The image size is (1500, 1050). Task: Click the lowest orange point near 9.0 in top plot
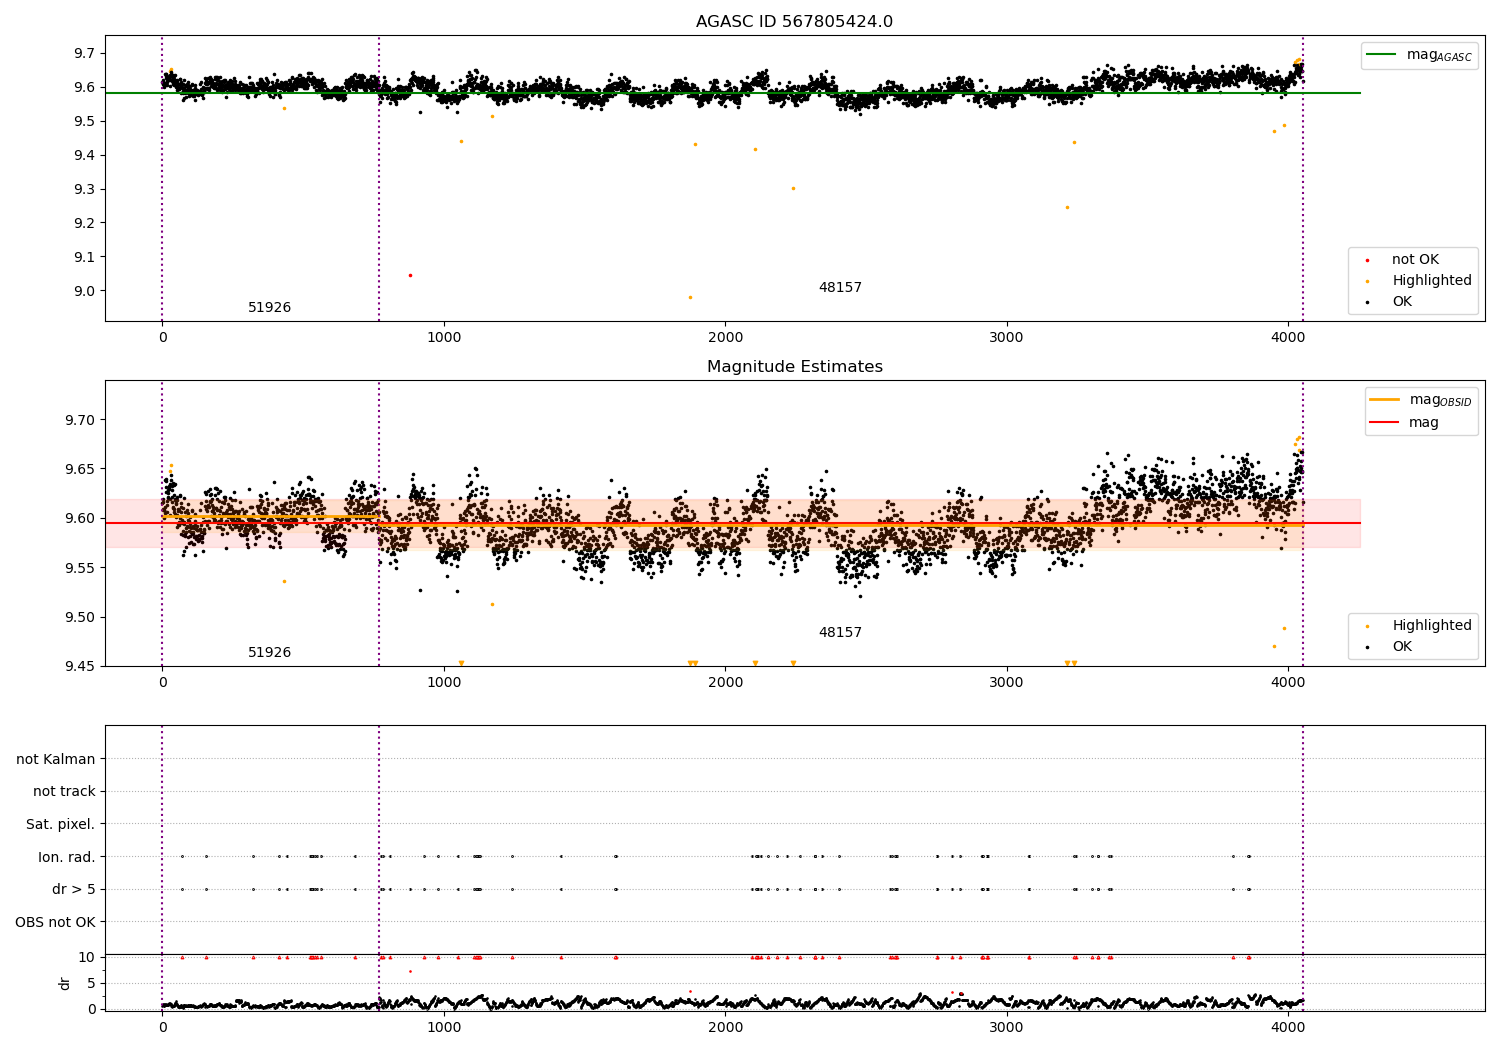tap(690, 297)
